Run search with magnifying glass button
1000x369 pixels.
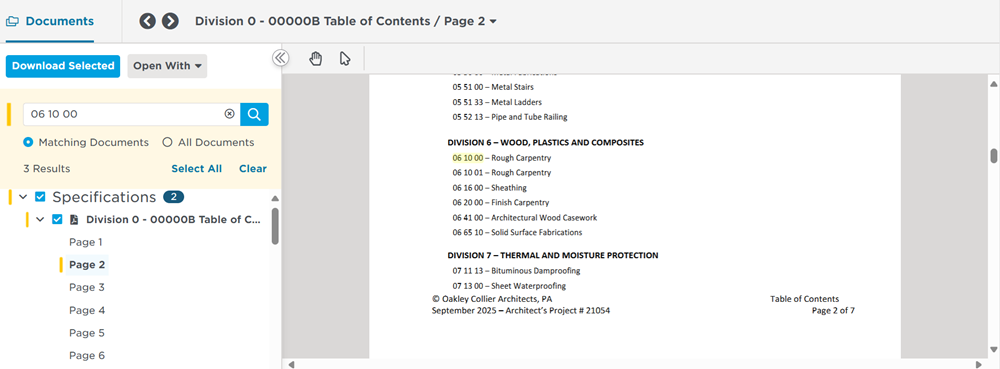click(x=254, y=114)
